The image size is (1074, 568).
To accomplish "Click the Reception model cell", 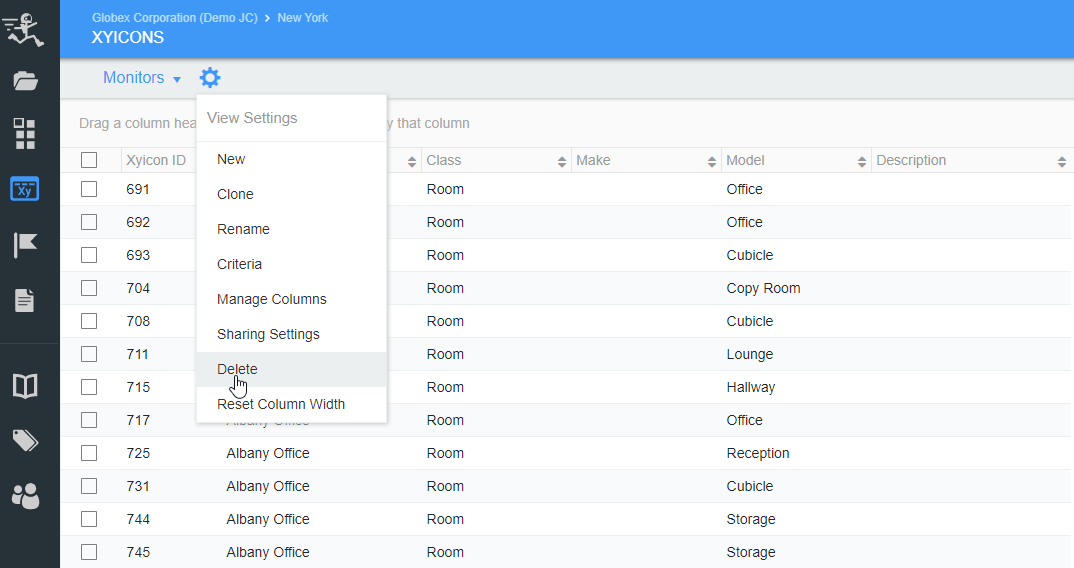I will coord(758,453).
